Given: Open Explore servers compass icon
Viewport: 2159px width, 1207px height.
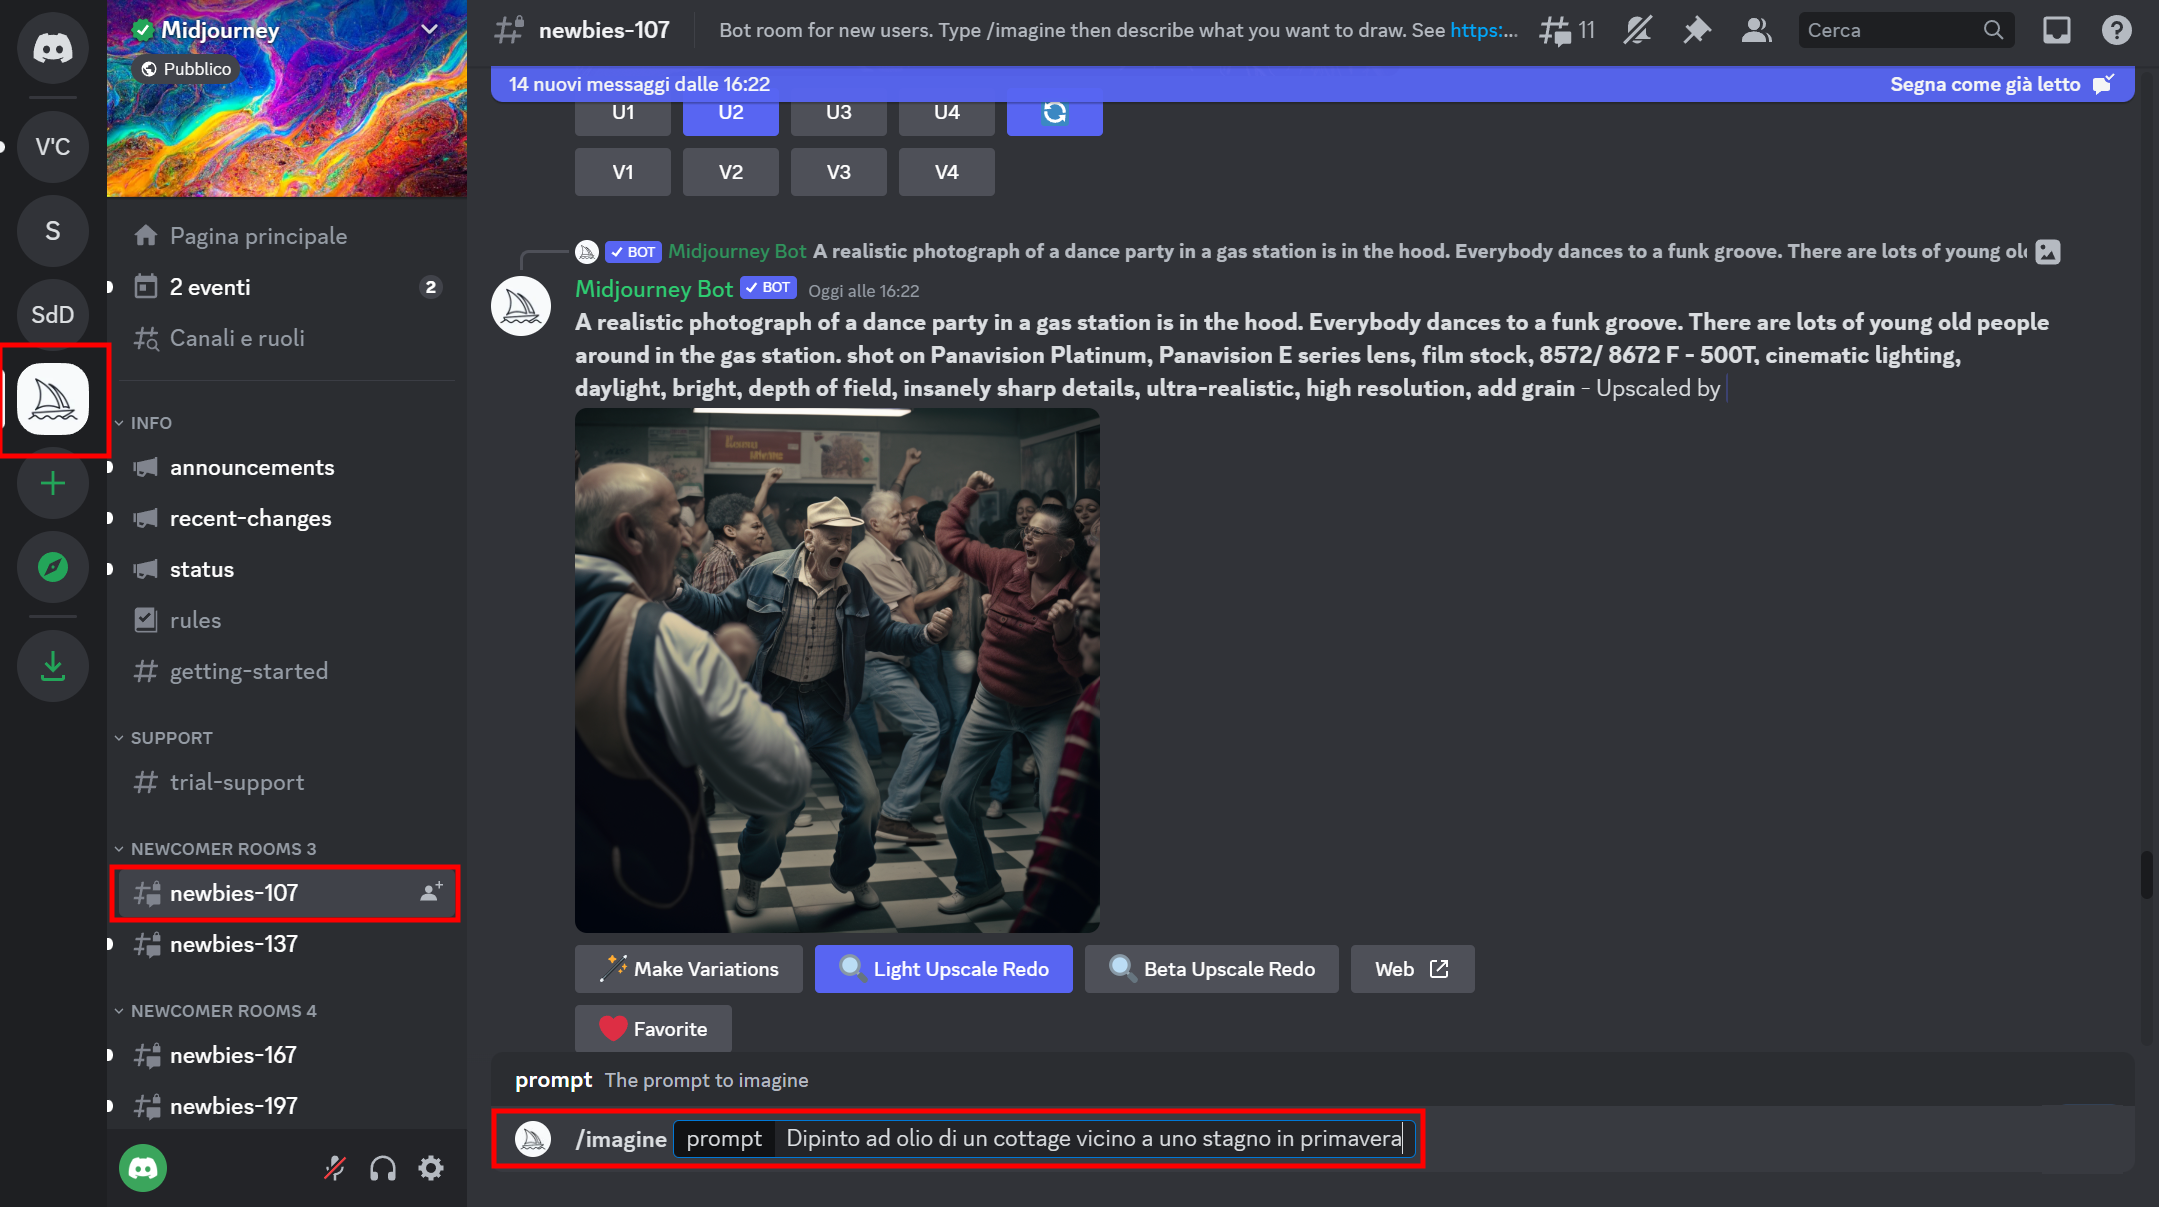Looking at the screenshot, I should click(52, 568).
